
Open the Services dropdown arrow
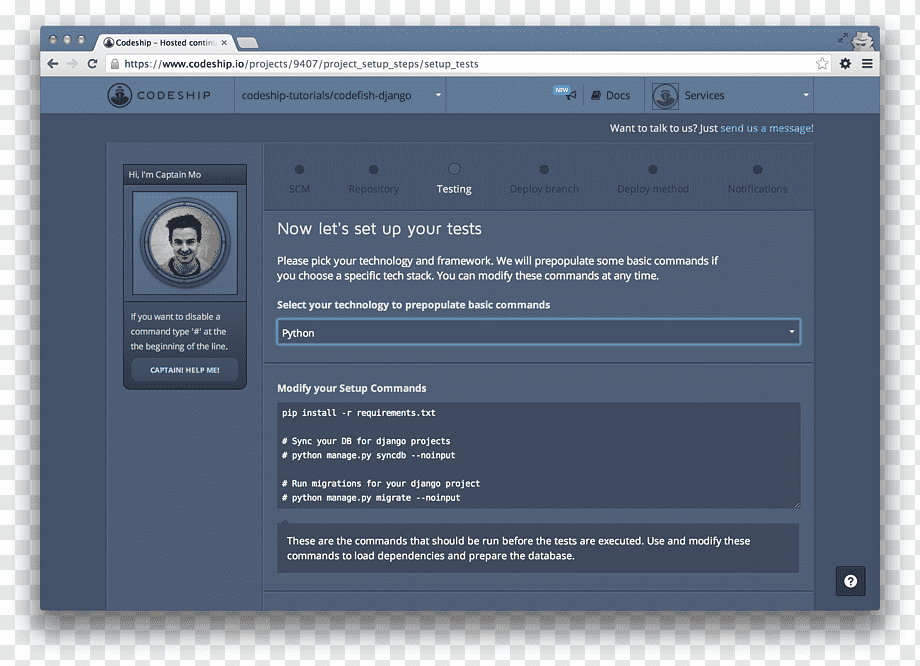[805, 95]
